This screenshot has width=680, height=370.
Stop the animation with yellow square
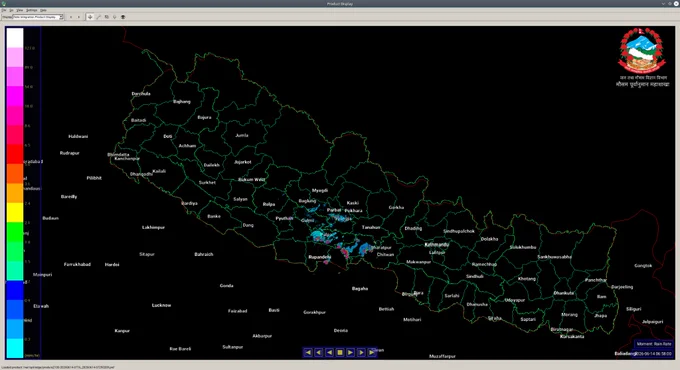340,353
